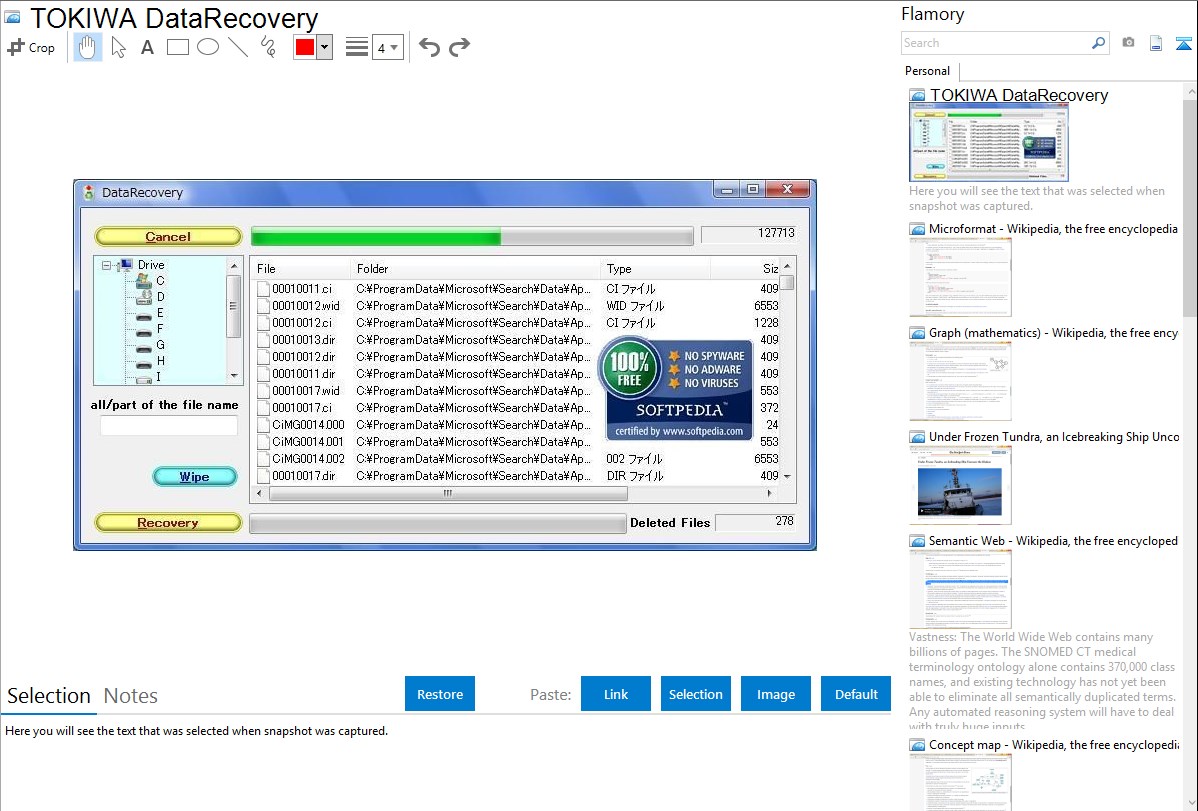1198x811 pixels.
Task: Click the Default paste button
Action: coord(856,694)
